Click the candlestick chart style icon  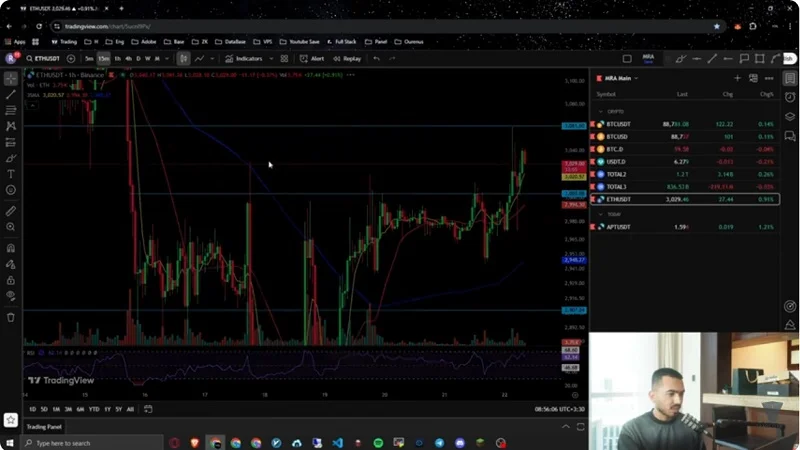(x=183, y=58)
